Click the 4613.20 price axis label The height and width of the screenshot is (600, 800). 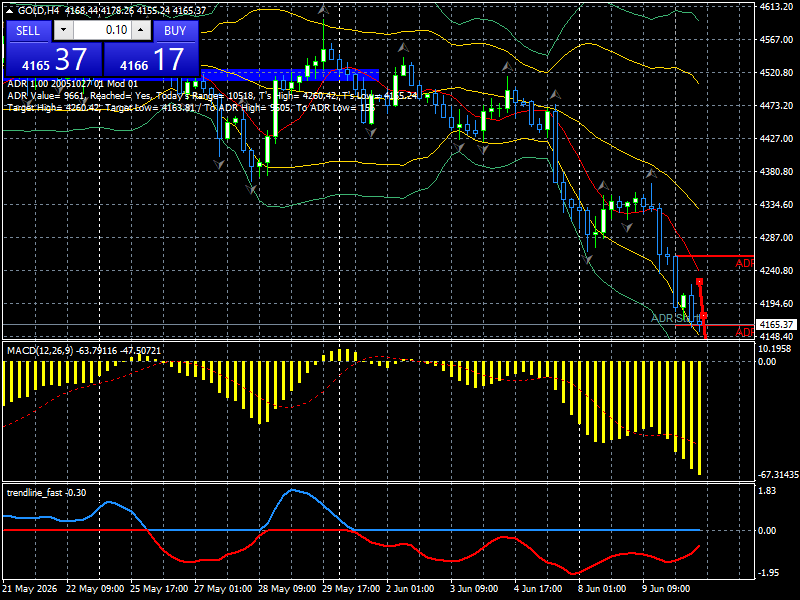pyautogui.click(x=776, y=6)
